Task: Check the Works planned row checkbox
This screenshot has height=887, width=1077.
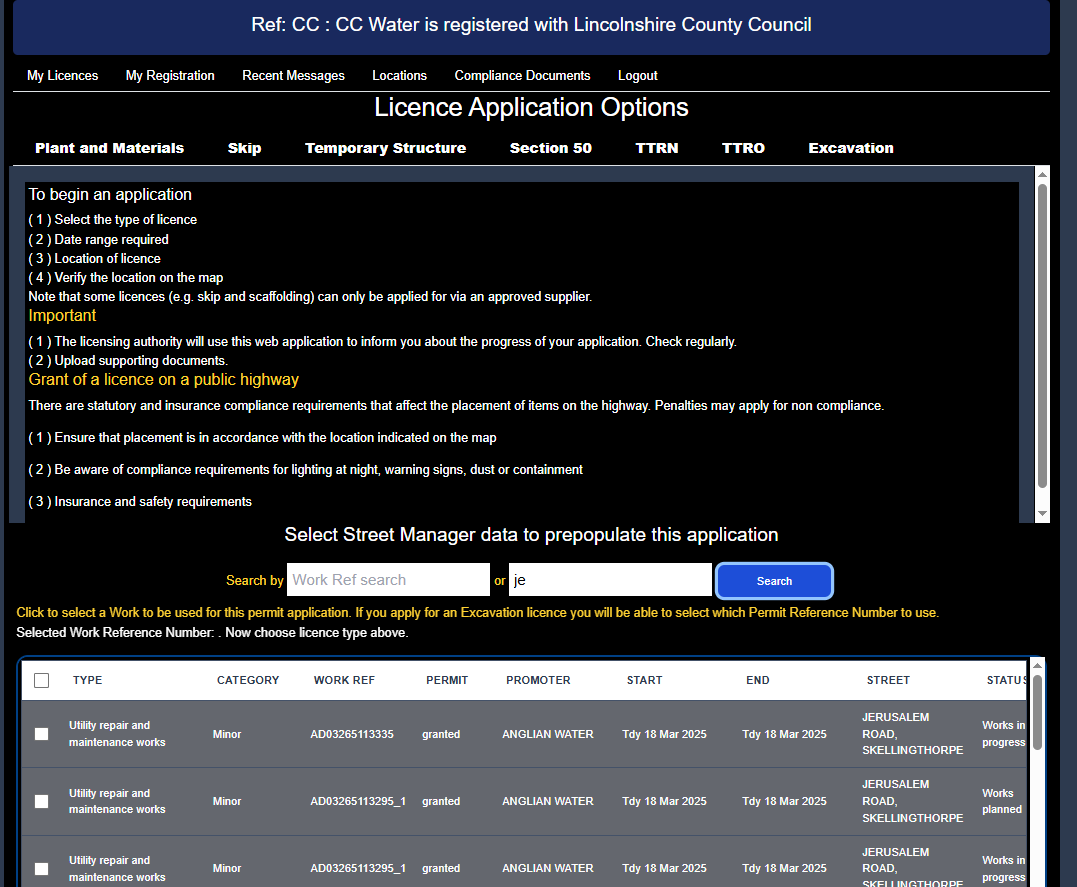Action: click(41, 801)
